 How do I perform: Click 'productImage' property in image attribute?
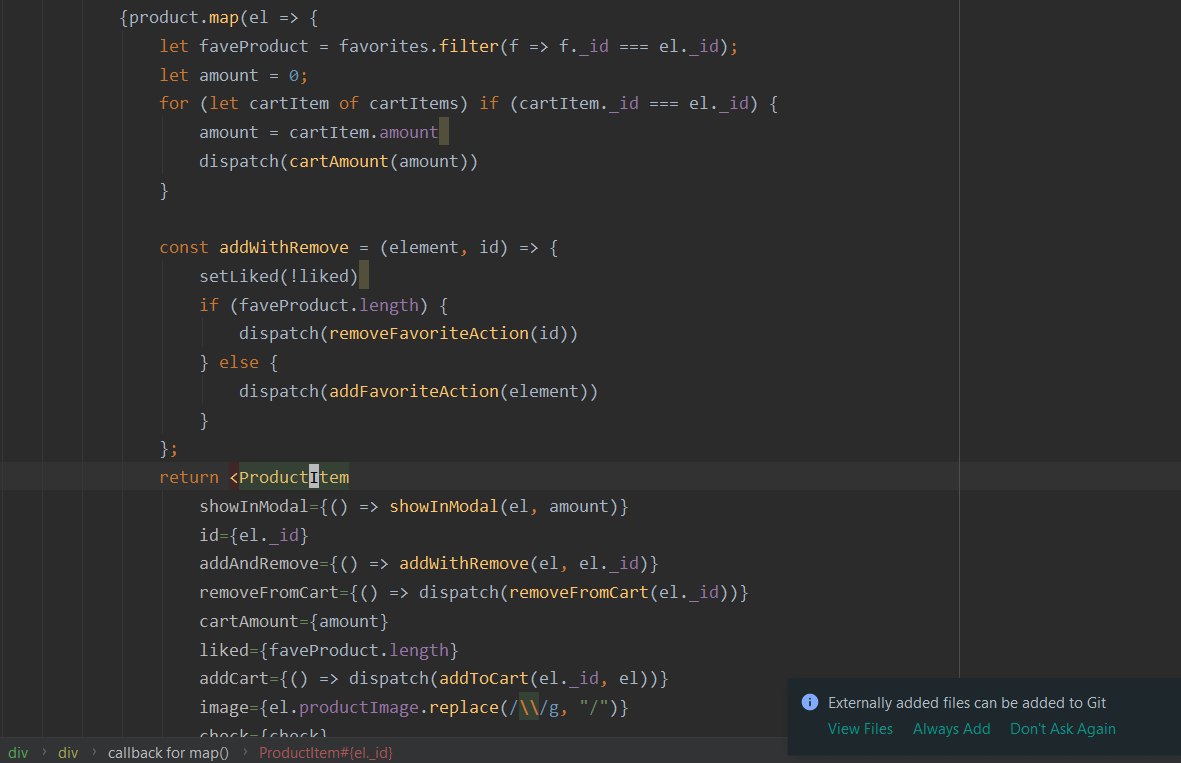(359, 707)
